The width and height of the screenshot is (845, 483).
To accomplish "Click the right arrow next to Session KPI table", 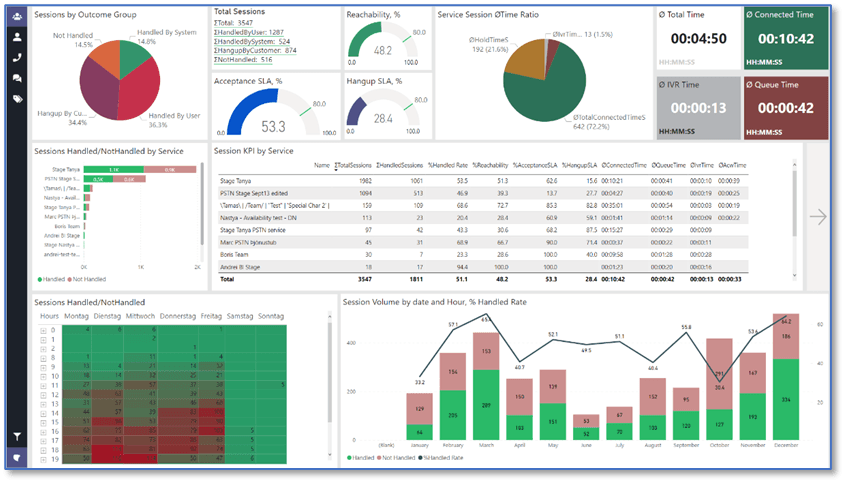I will (818, 217).
